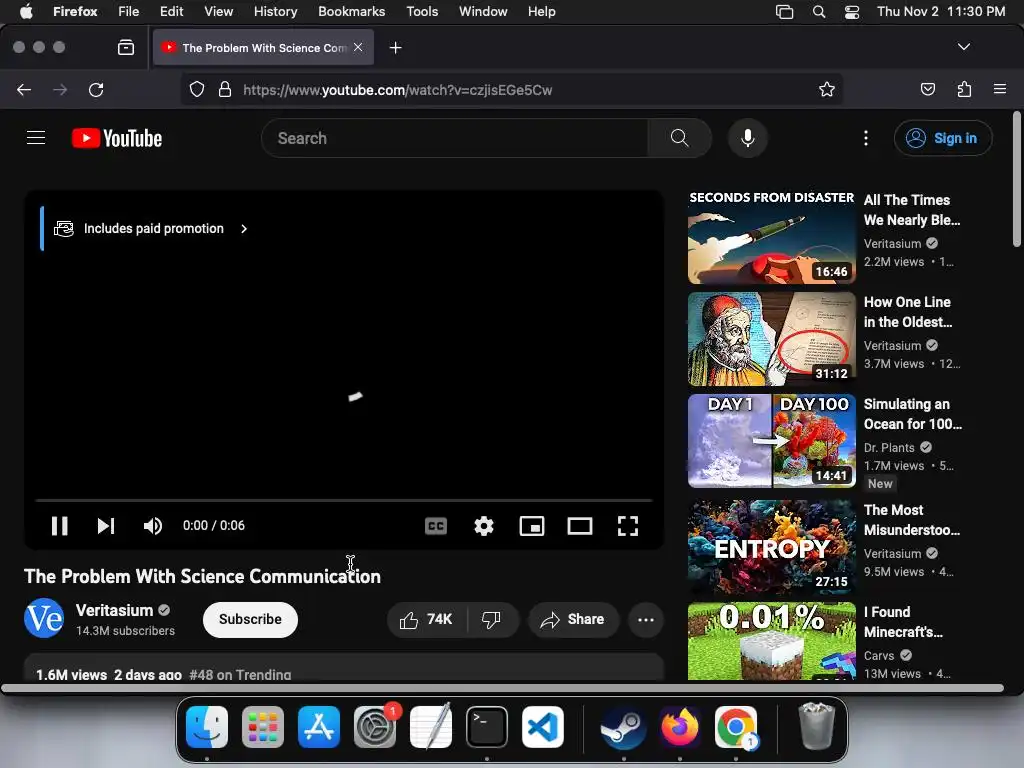Open more actions ellipsis beside Share

pyautogui.click(x=646, y=619)
